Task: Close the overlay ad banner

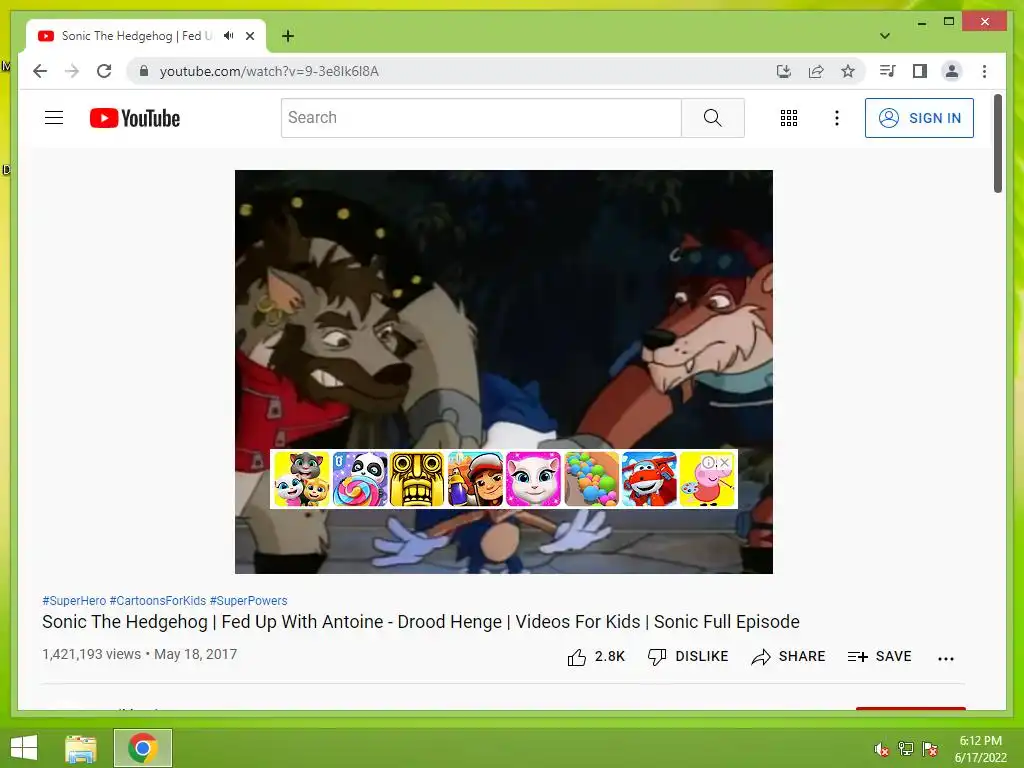Action: coord(724,462)
